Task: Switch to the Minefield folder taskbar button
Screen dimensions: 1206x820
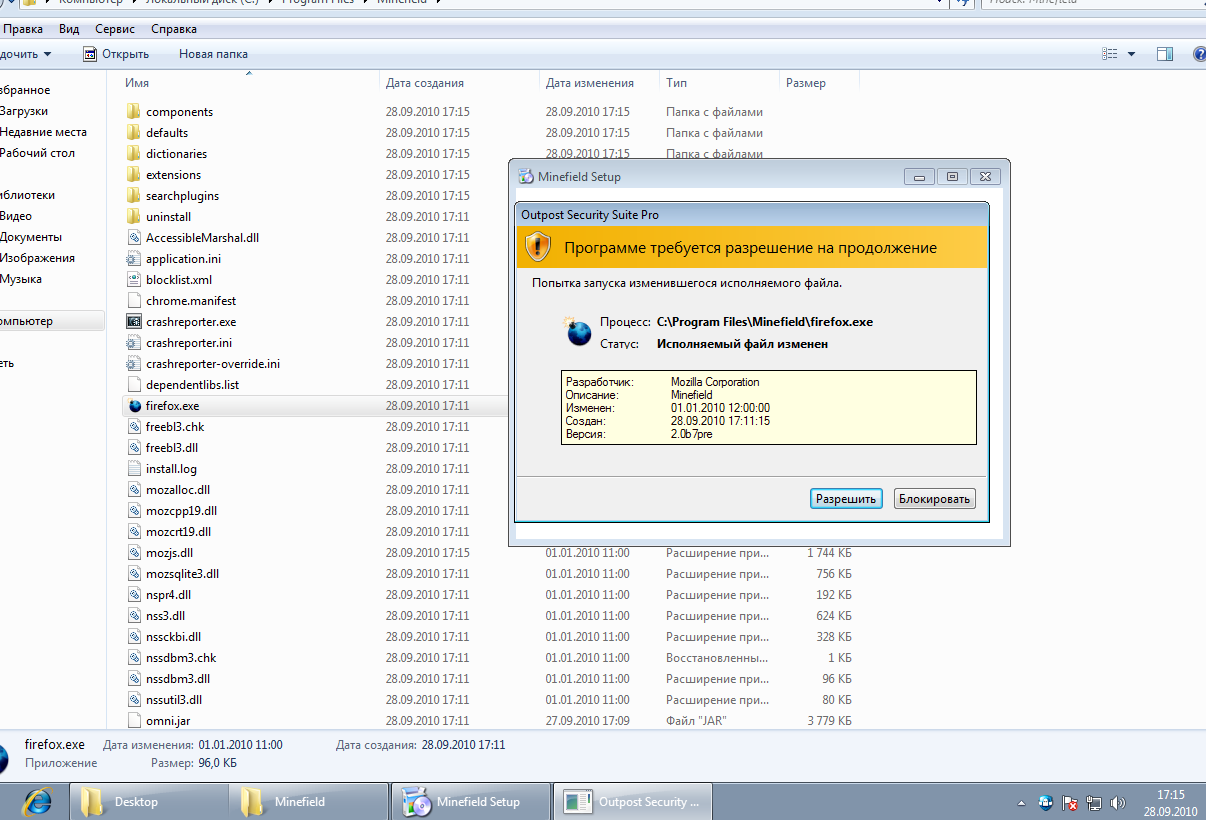Action: pos(309,802)
